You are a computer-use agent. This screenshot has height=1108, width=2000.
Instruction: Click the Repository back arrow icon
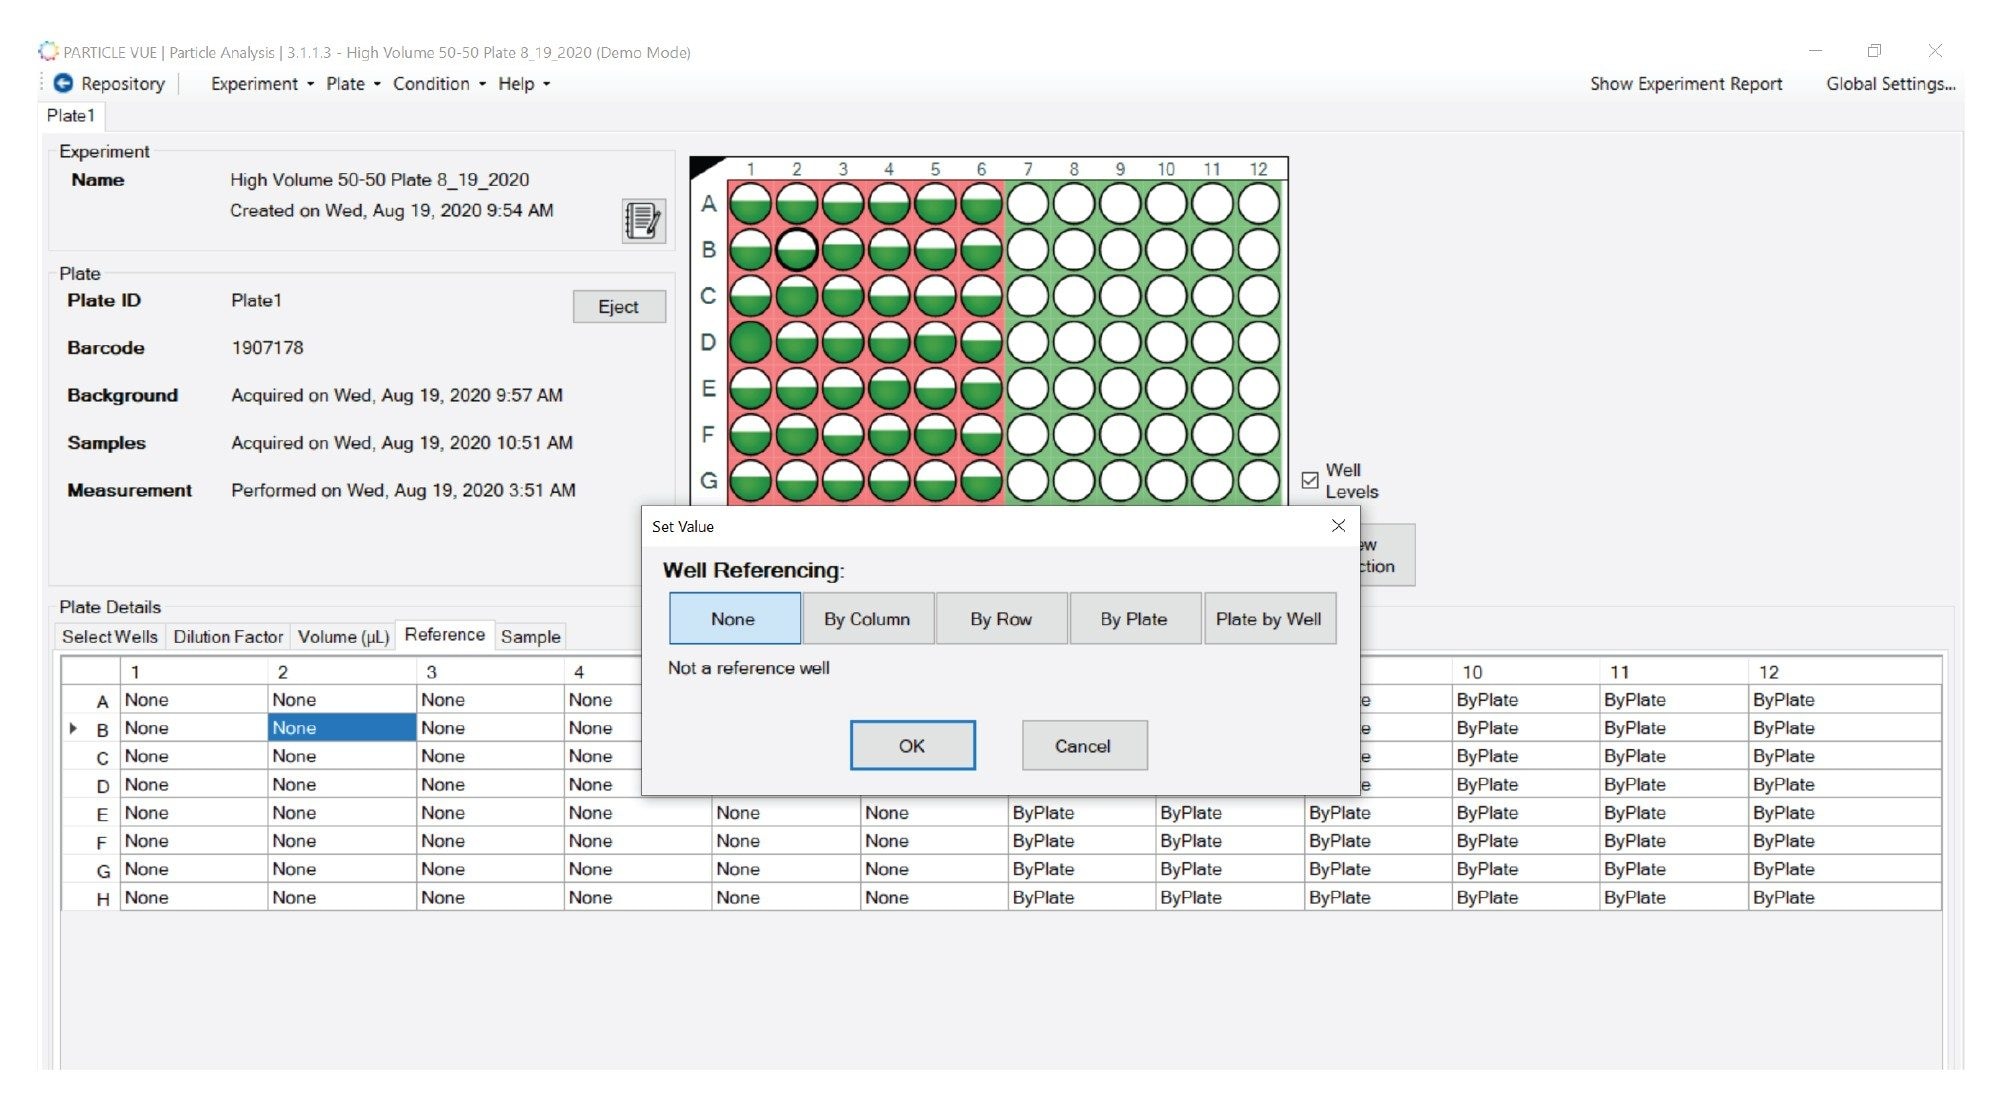pos(62,84)
